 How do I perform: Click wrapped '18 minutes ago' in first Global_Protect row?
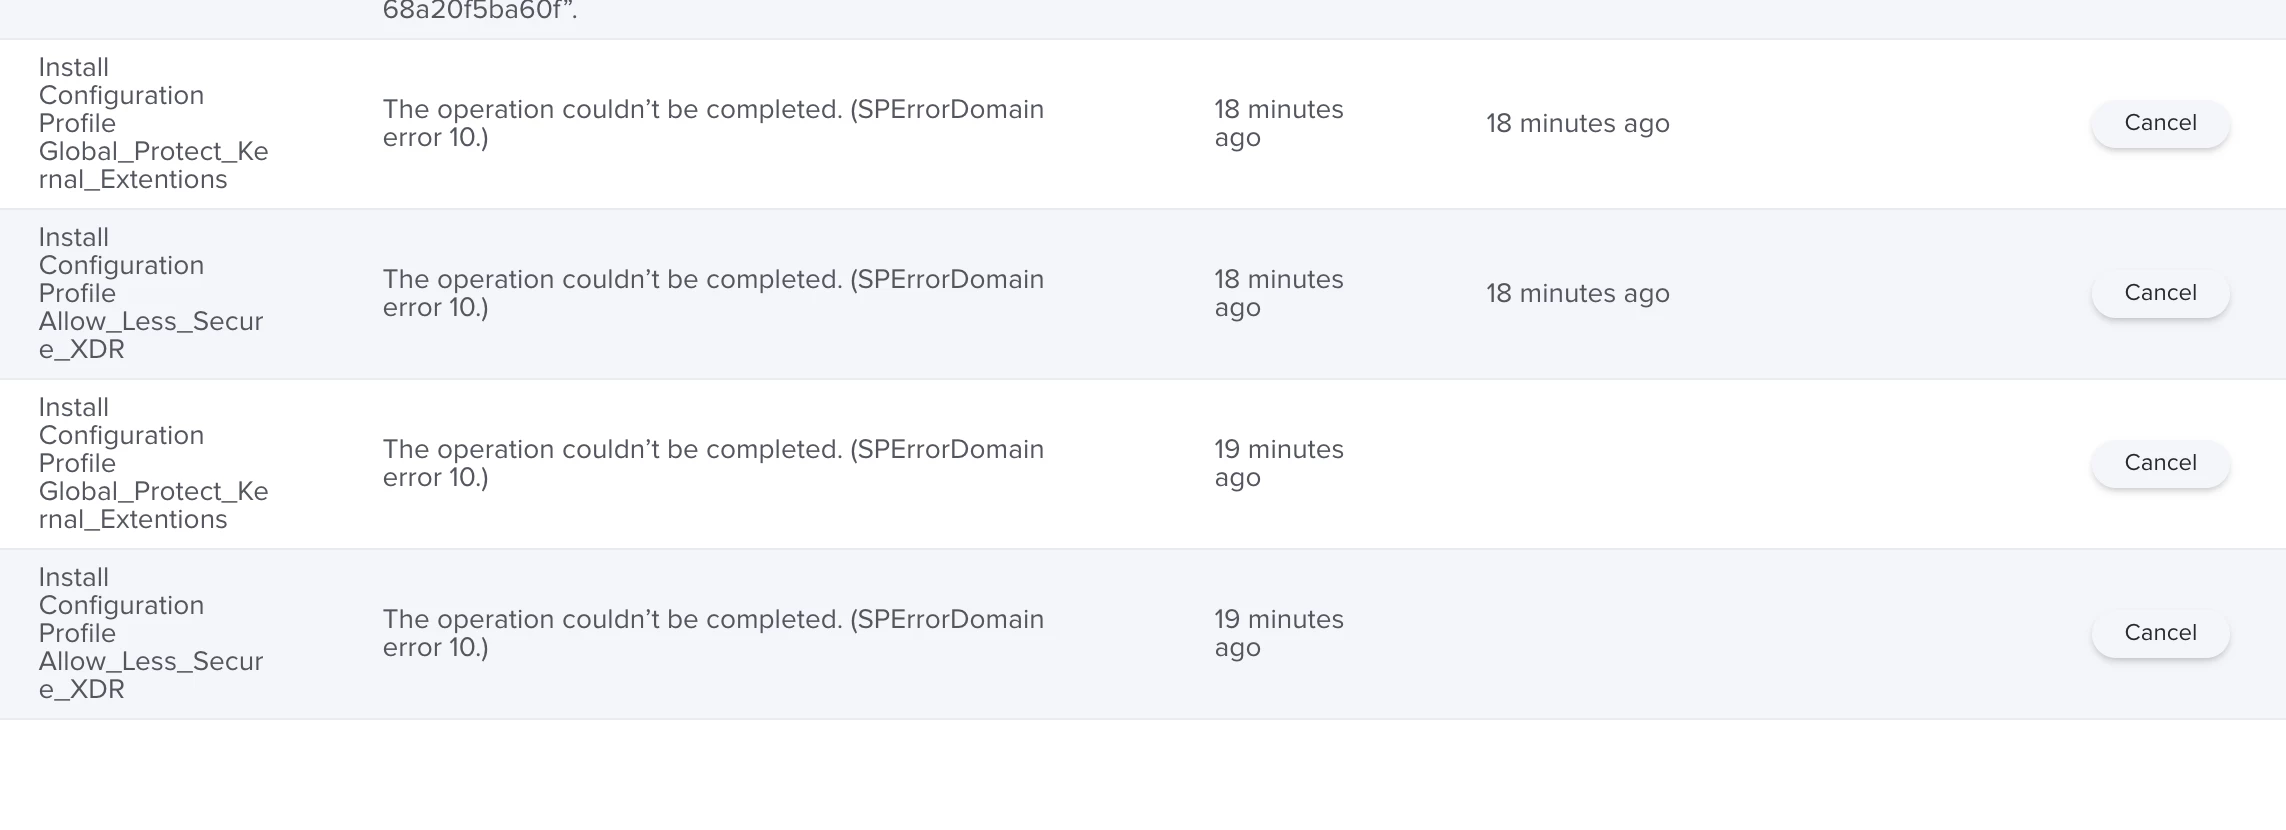pyautogui.click(x=1279, y=123)
